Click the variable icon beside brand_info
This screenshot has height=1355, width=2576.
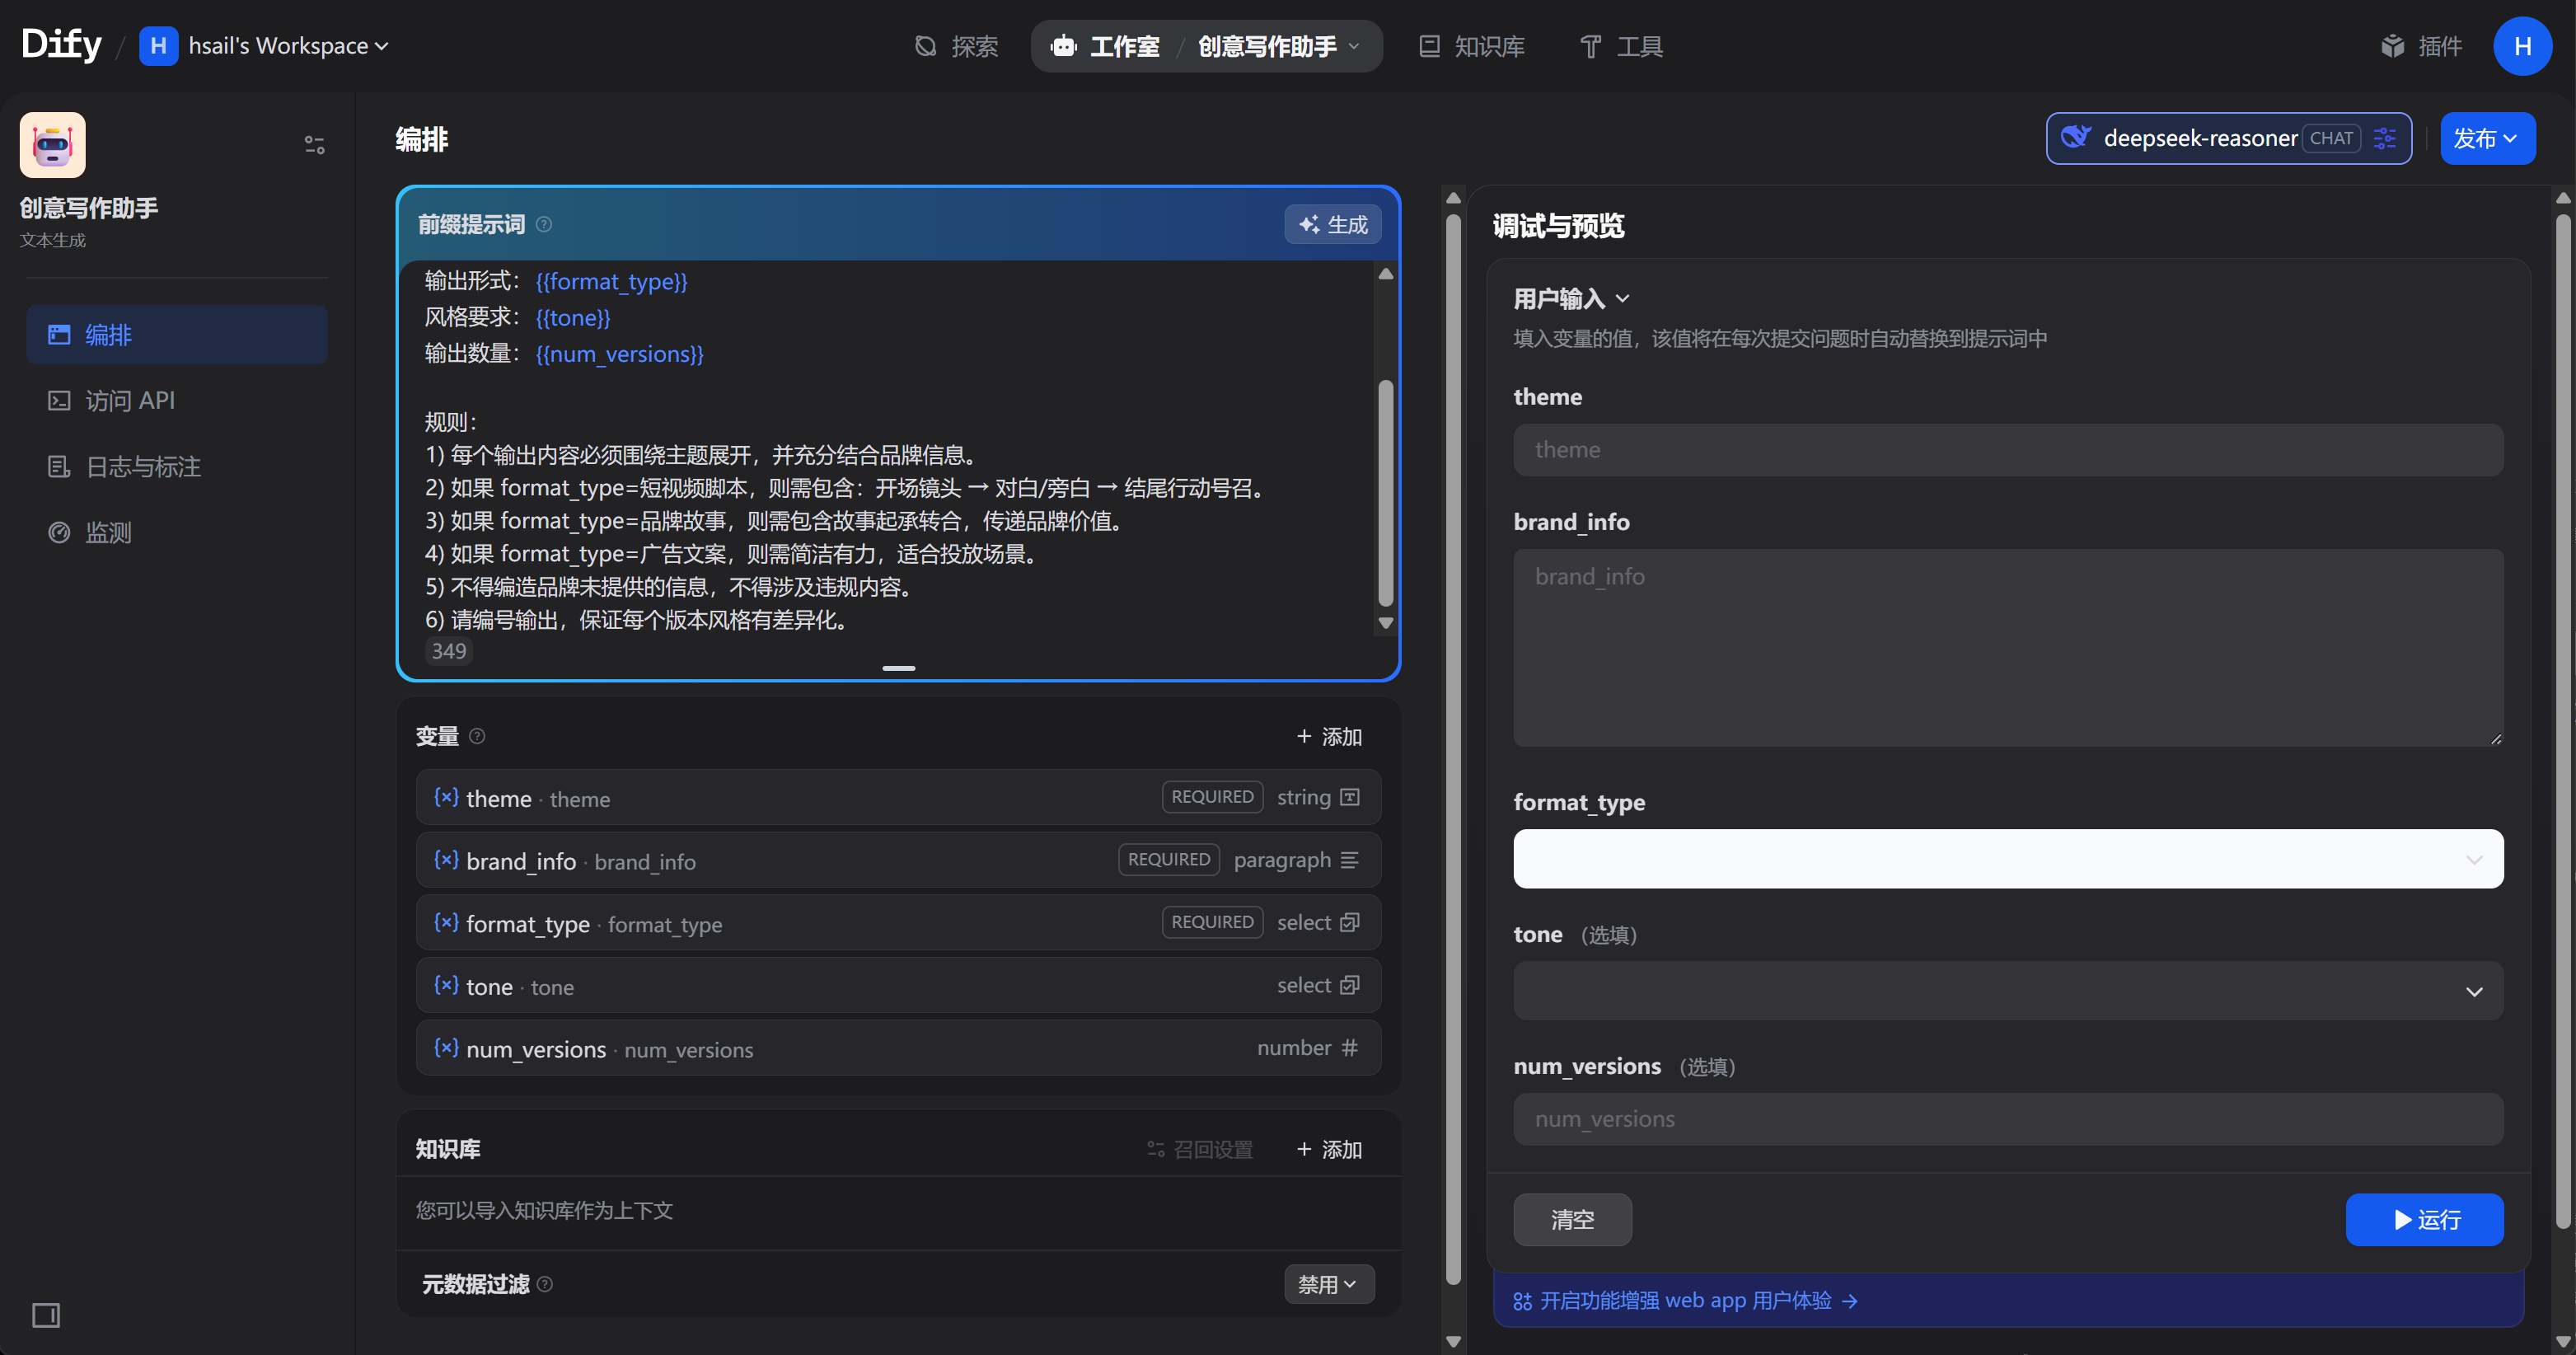pyautogui.click(x=446, y=860)
